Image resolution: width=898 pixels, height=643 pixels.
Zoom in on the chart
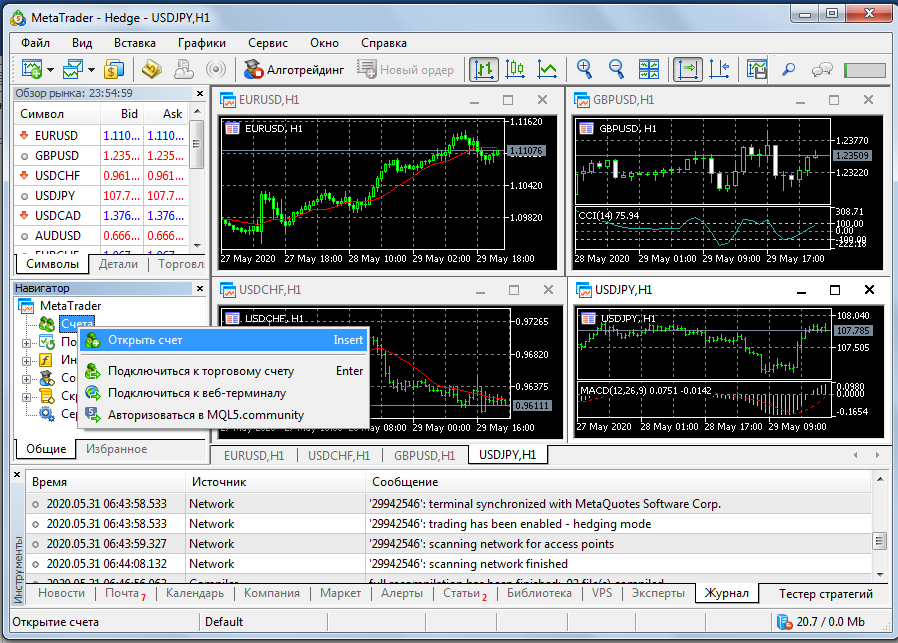pyautogui.click(x=584, y=69)
